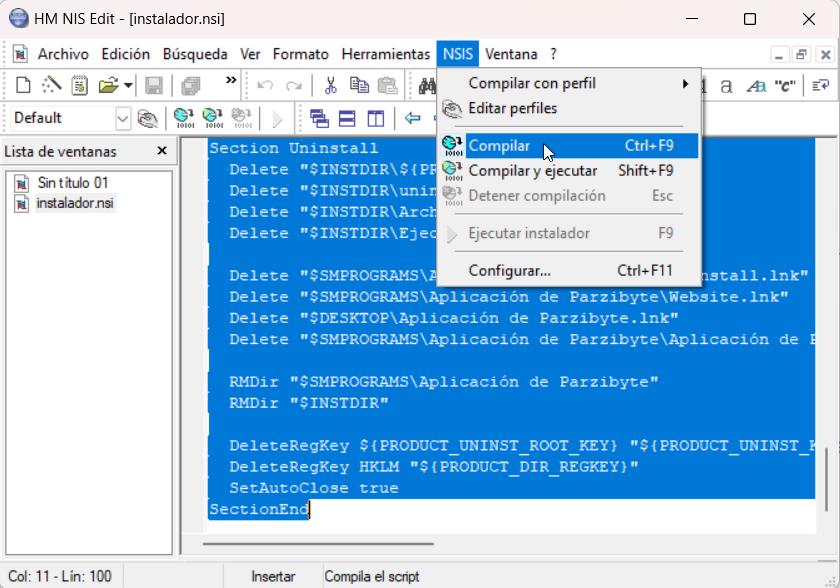The width and height of the screenshot is (840, 588).
Task: Open the Búsqueda menu
Action: click(x=195, y=54)
